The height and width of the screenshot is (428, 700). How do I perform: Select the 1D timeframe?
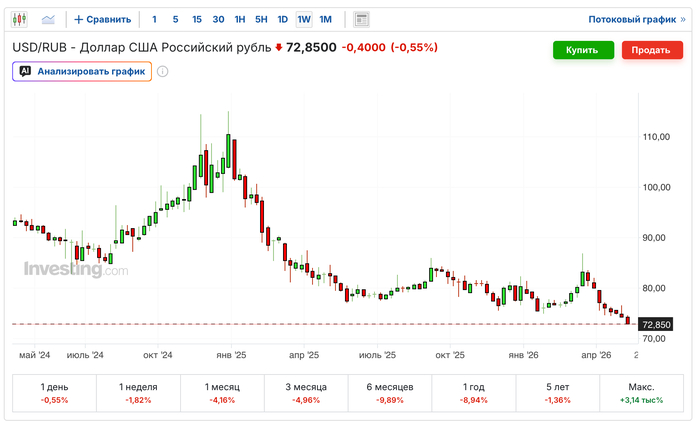283,20
